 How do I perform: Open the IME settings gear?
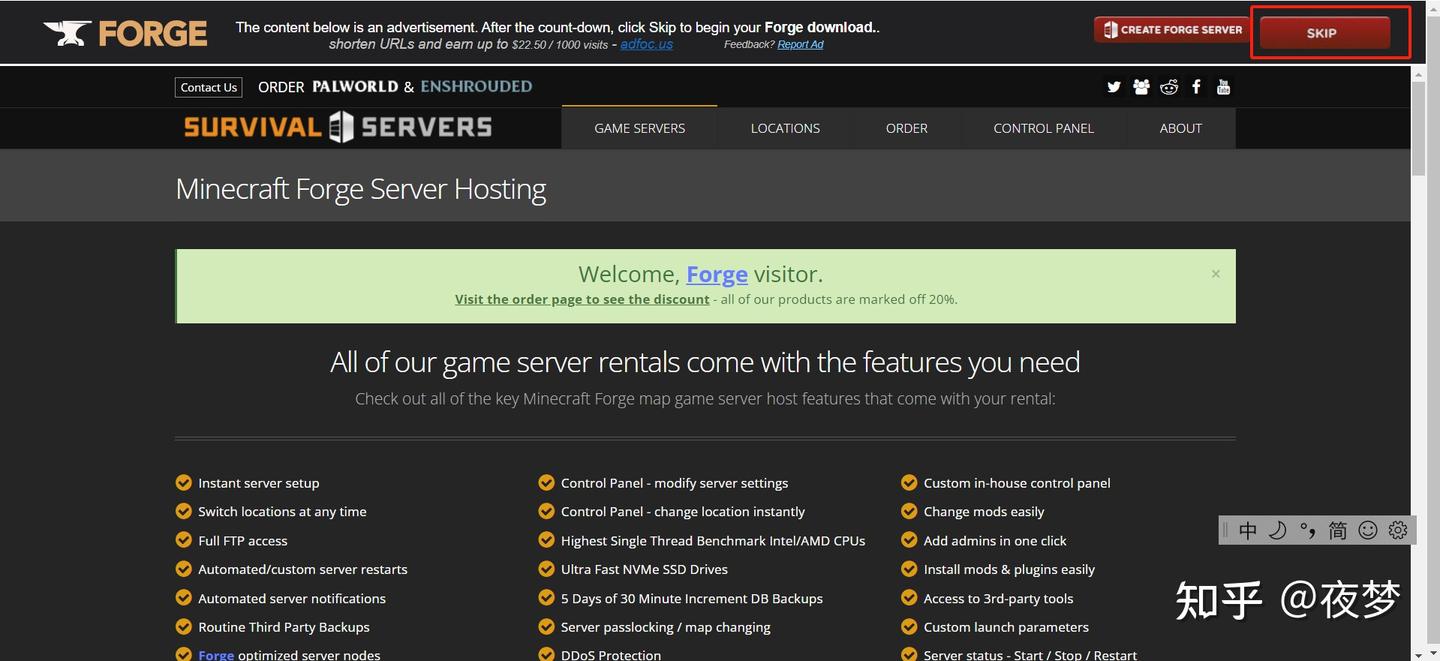[1397, 530]
